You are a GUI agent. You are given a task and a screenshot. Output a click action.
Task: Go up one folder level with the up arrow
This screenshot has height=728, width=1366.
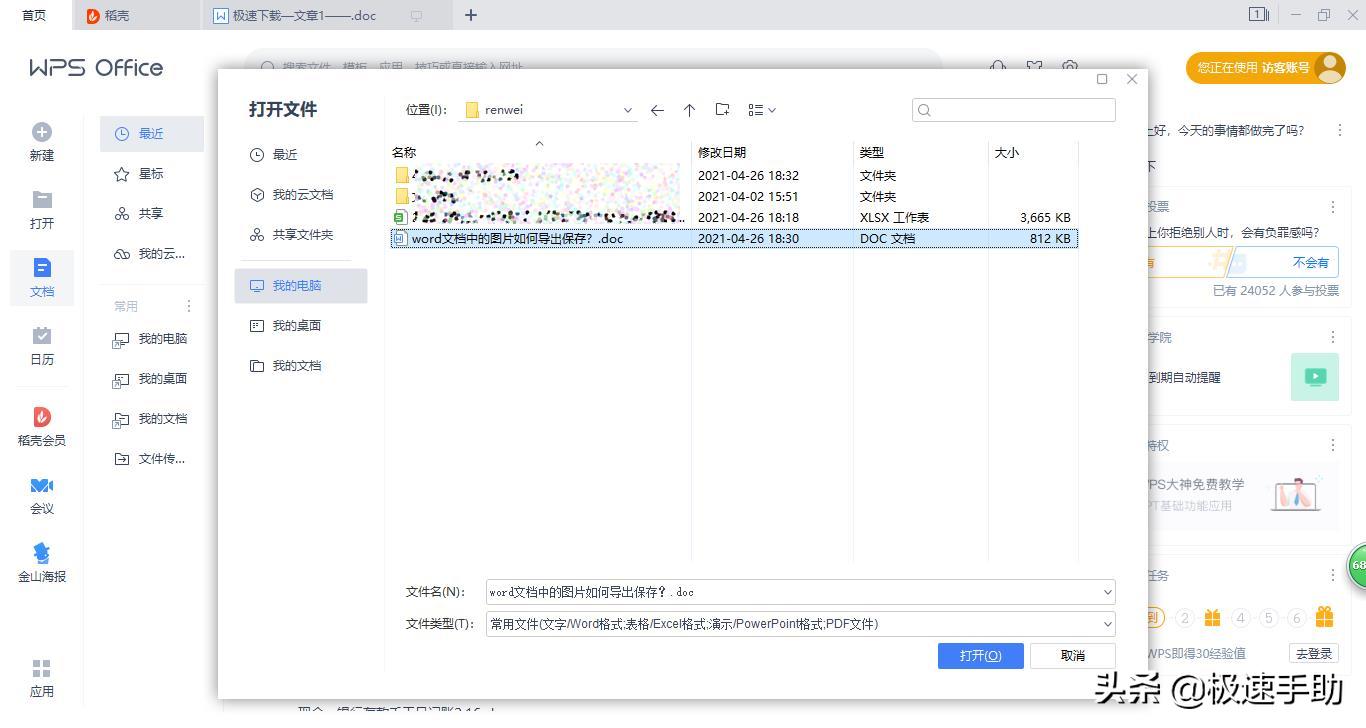pos(689,110)
